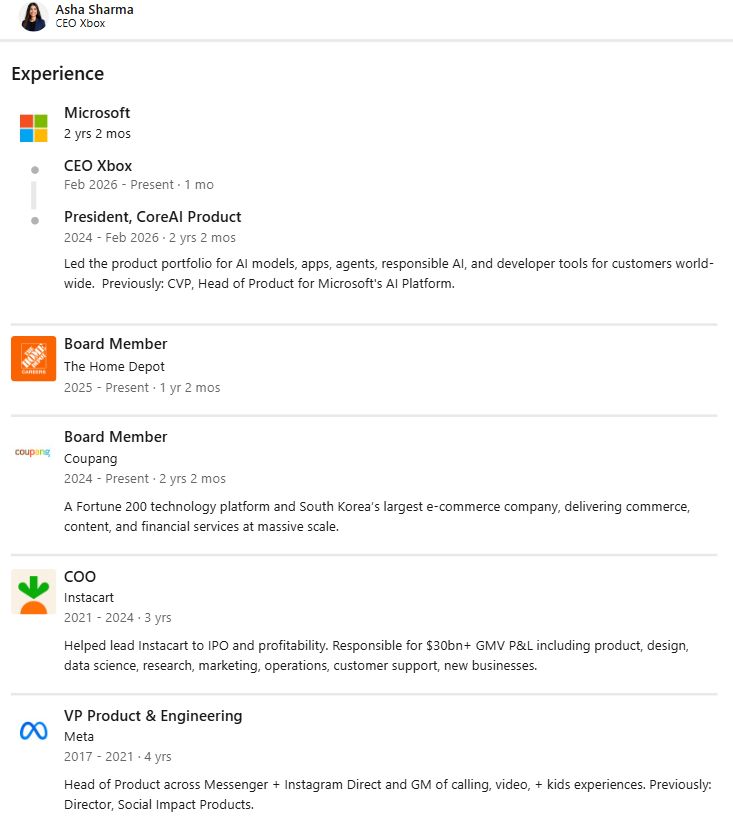Click the Microsoft company logo

click(x=33, y=128)
